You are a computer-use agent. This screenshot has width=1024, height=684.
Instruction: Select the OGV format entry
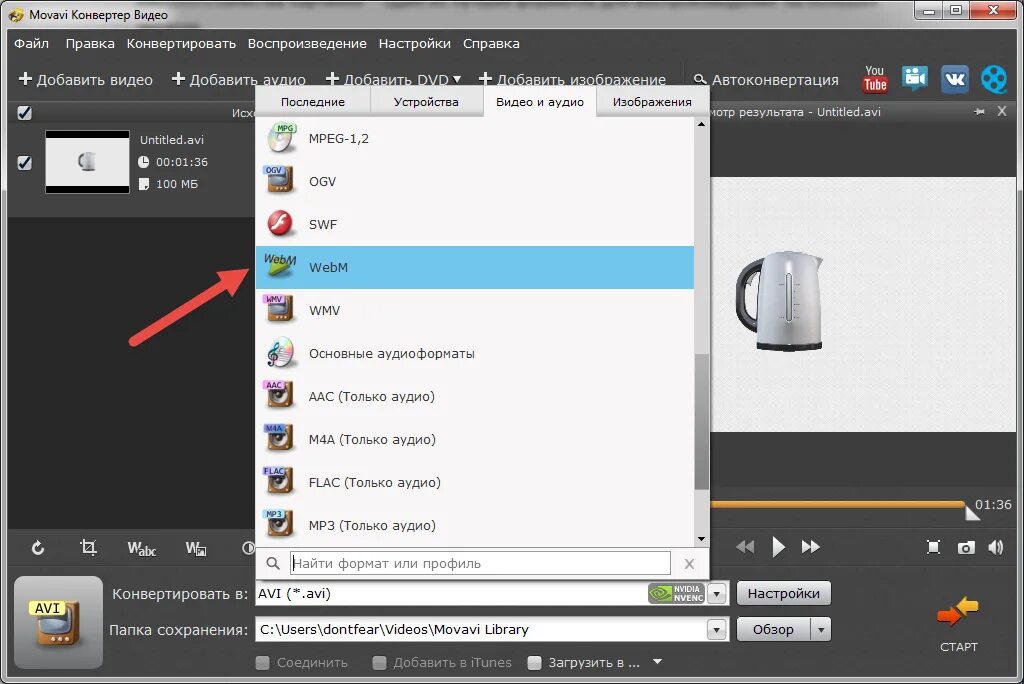(475, 182)
